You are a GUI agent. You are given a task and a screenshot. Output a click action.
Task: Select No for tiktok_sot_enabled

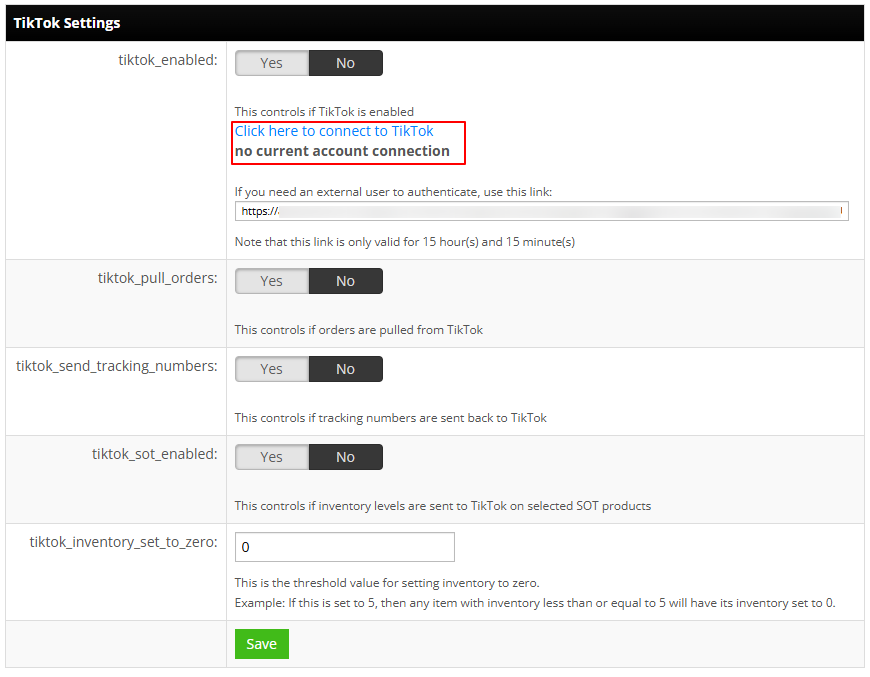click(x=346, y=457)
